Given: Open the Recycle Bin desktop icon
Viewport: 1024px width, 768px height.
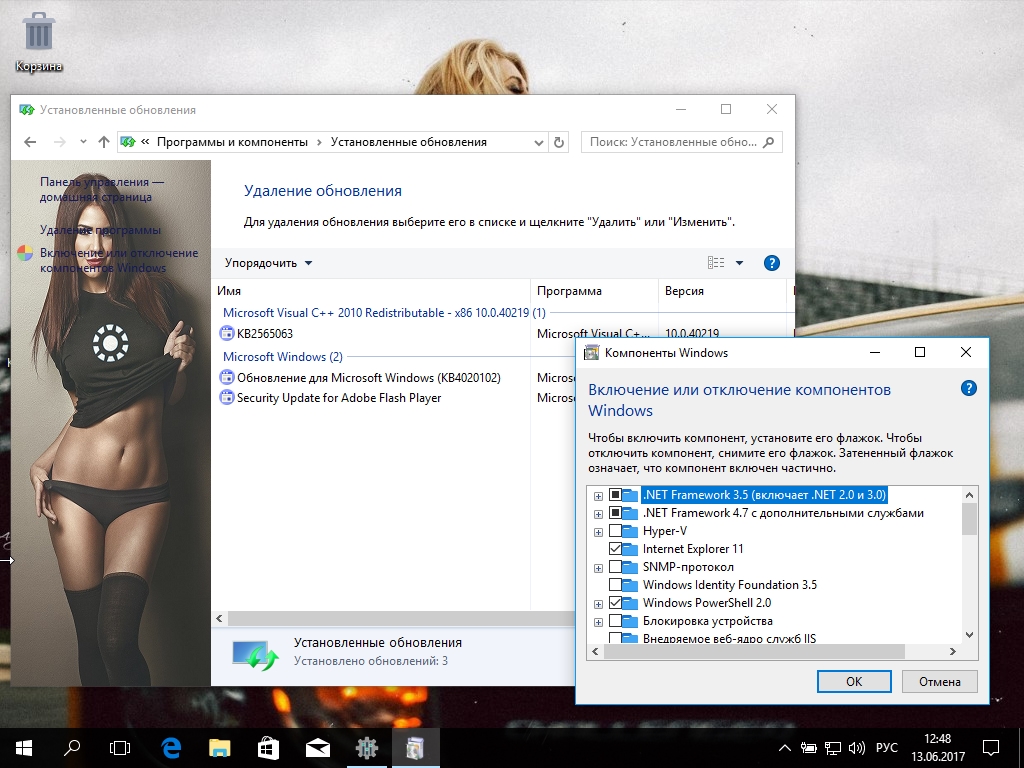Looking at the screenshot, I should 38,42.
